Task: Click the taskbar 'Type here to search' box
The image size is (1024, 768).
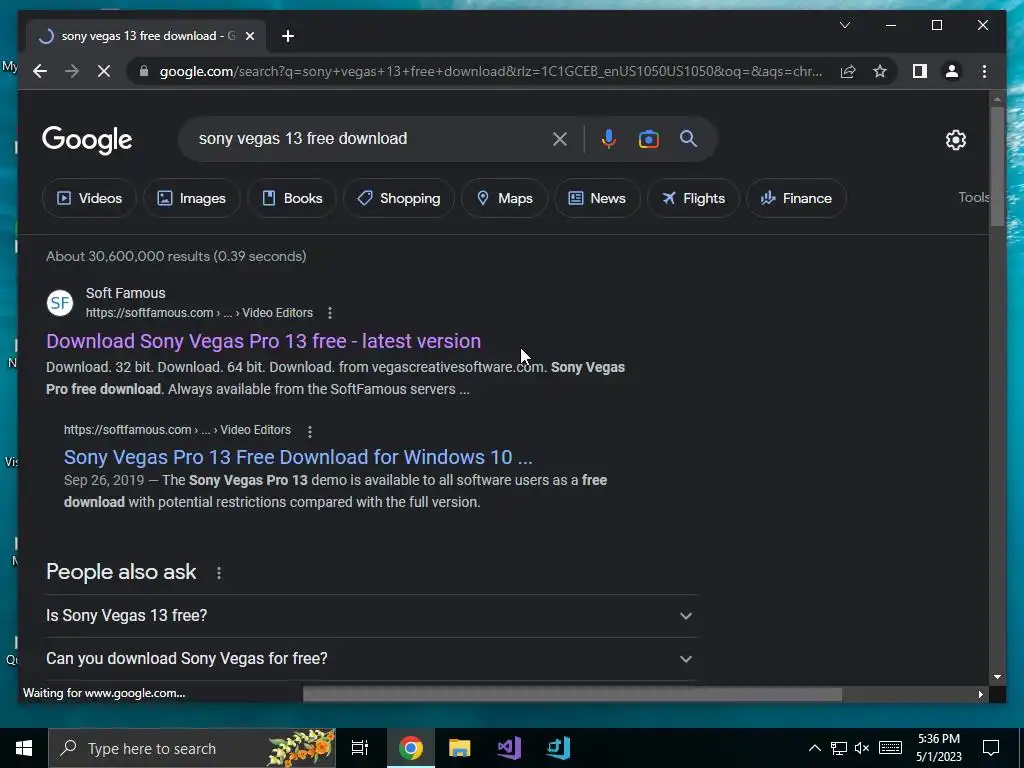Action: click(192, 748)
